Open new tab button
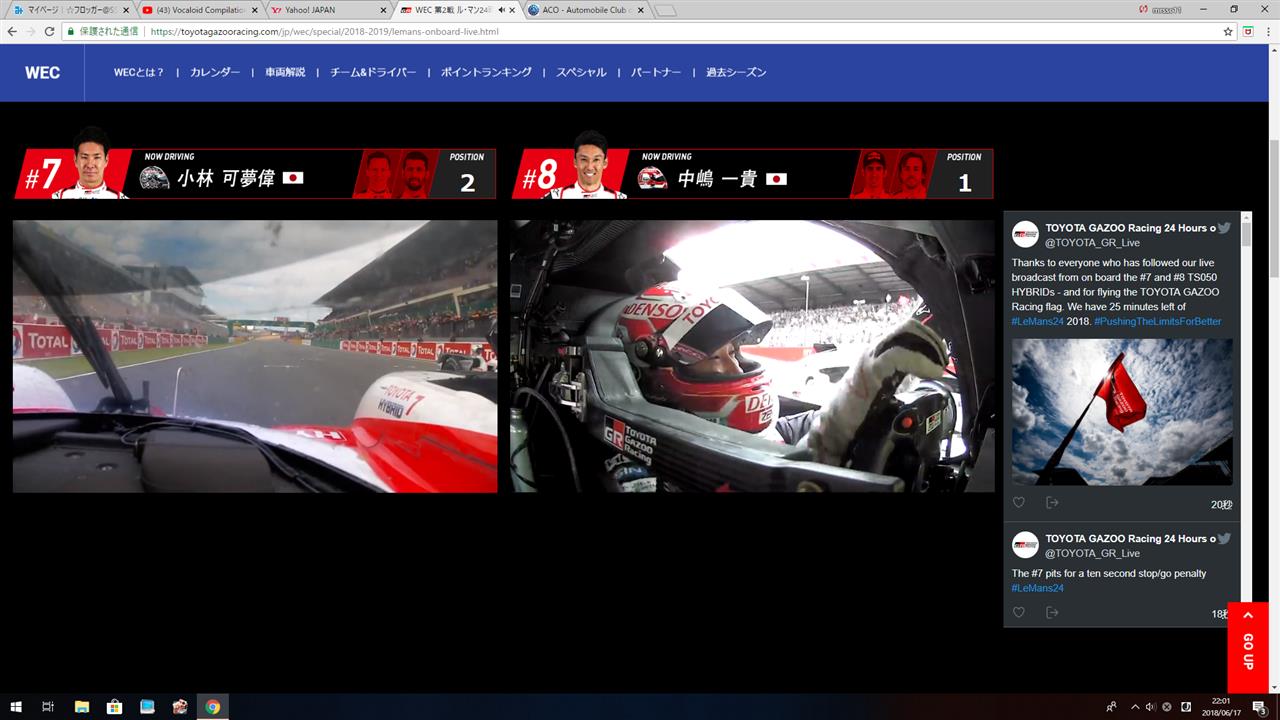 (x=667, y=11)
